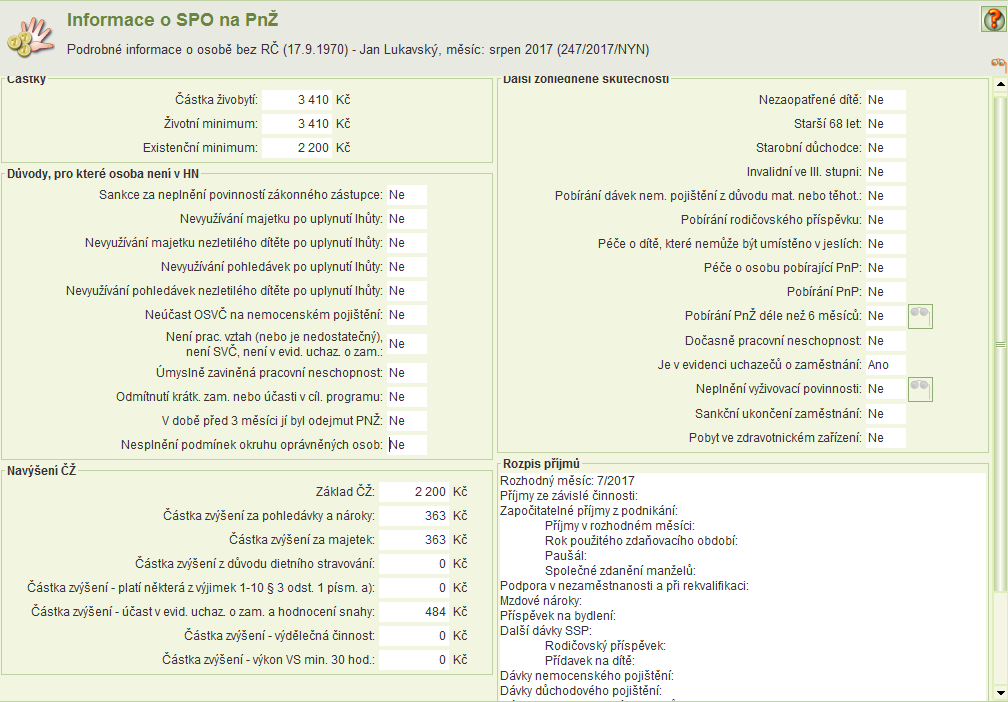Click the Starobní důchodce value field
Viewport: 1008px width, 702px height.
[x=885, y=148]
